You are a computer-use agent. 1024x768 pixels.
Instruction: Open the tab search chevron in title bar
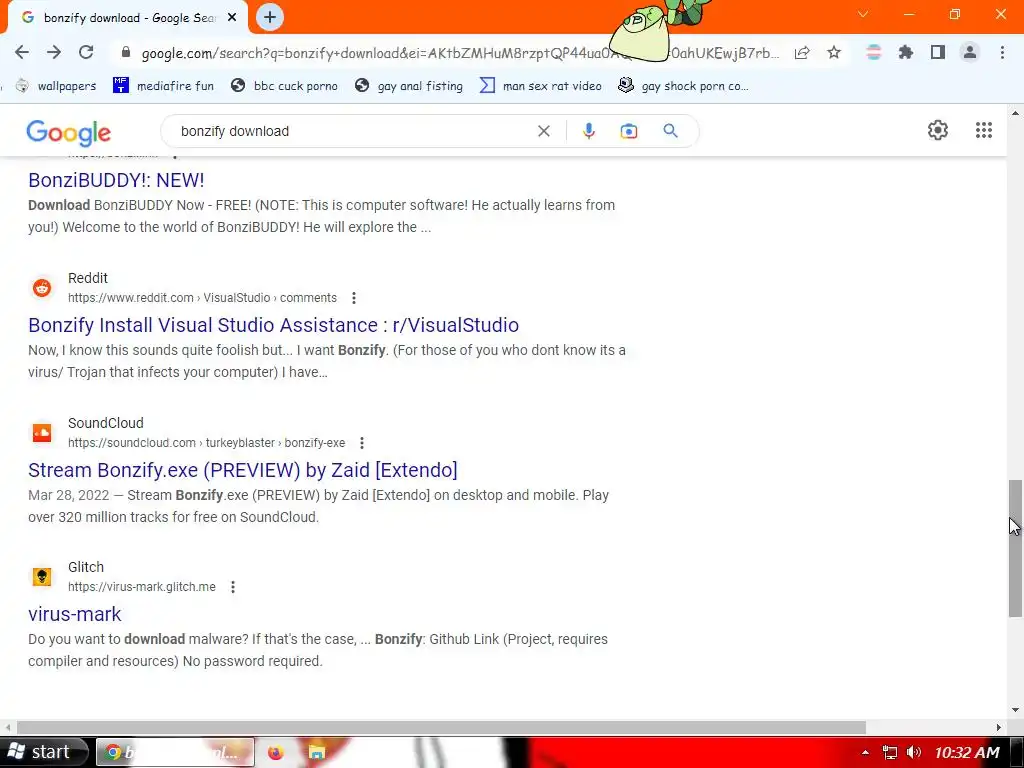(x=863, y=14)
